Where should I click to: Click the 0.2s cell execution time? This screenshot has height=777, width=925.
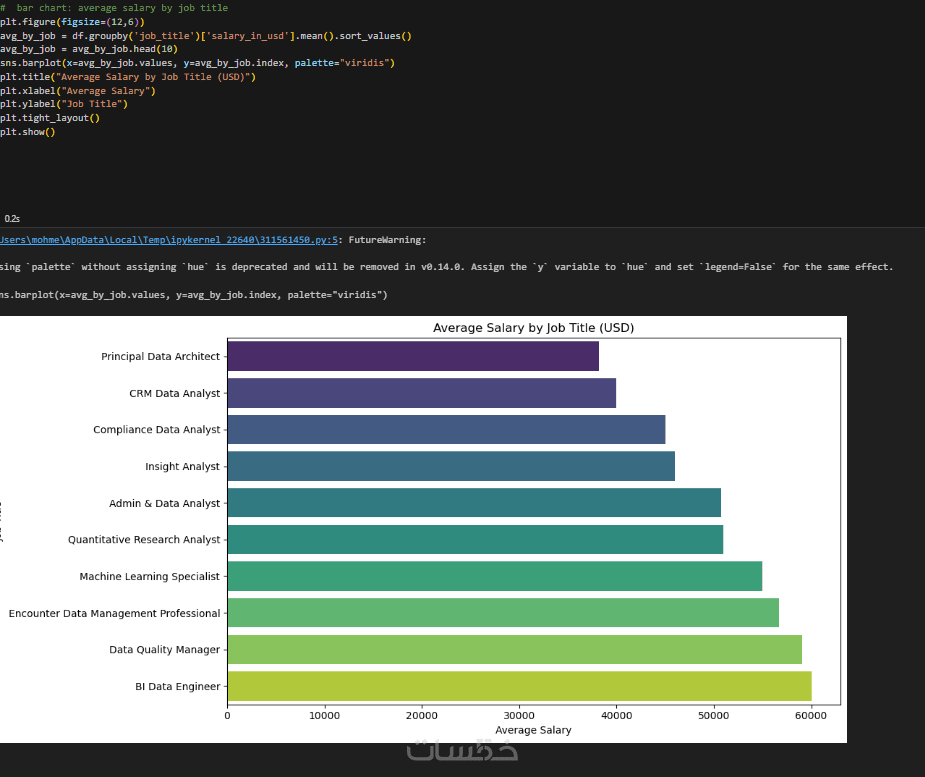pos(12,218)
